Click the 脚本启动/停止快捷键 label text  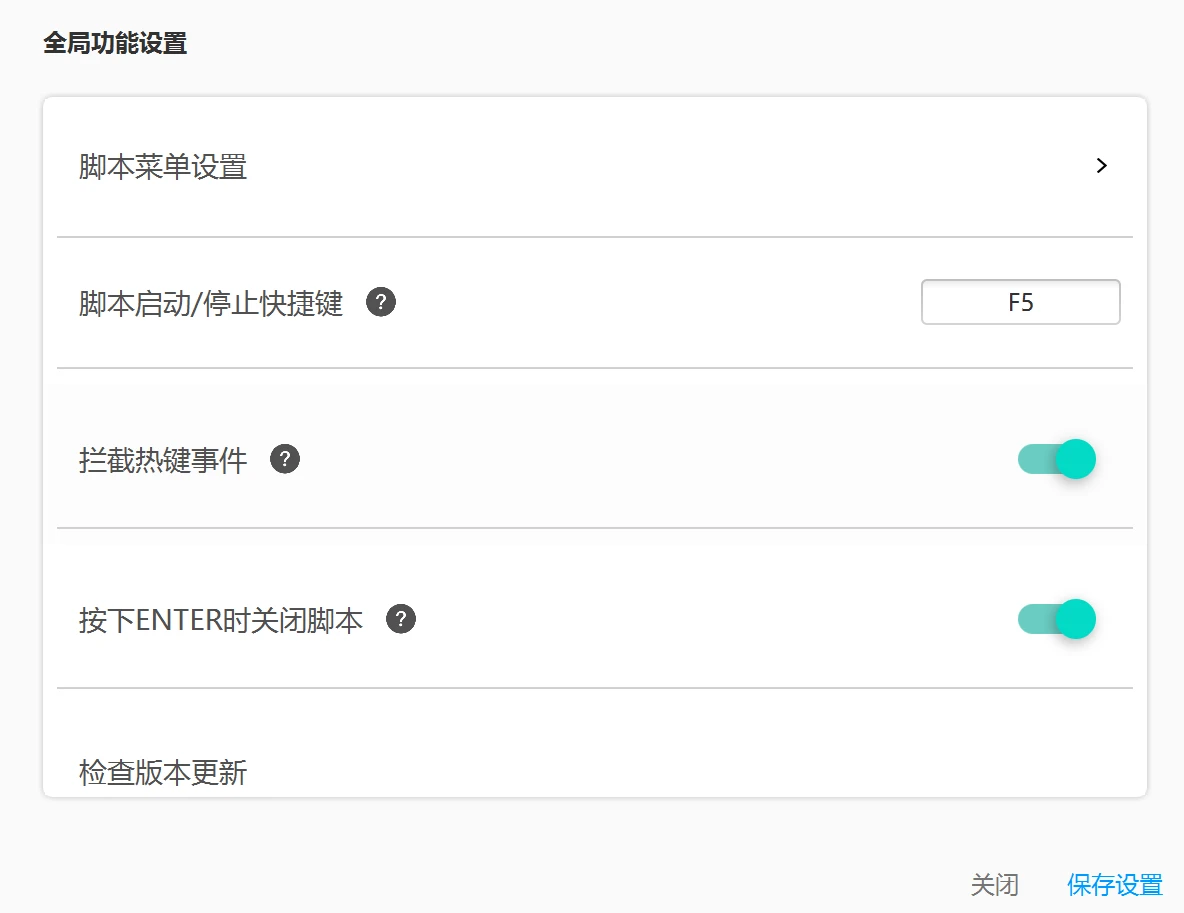pyautogui.click(x=211, y=304)
